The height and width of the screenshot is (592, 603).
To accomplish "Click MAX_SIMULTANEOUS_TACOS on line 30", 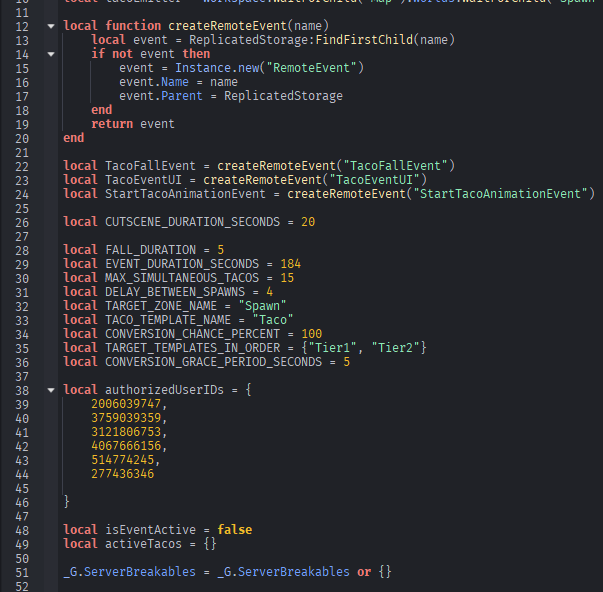I will click(x=182, y=278).
